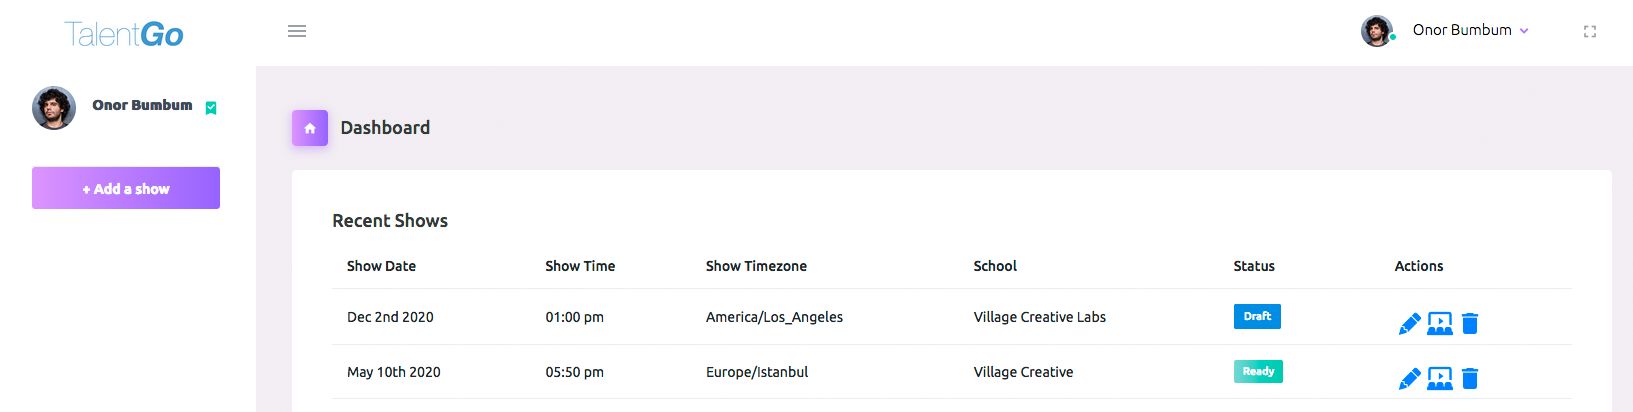The height and width of the screenshot is (412, 1633).
Task: Click the Ready status badge
Action: point(1258,371)
